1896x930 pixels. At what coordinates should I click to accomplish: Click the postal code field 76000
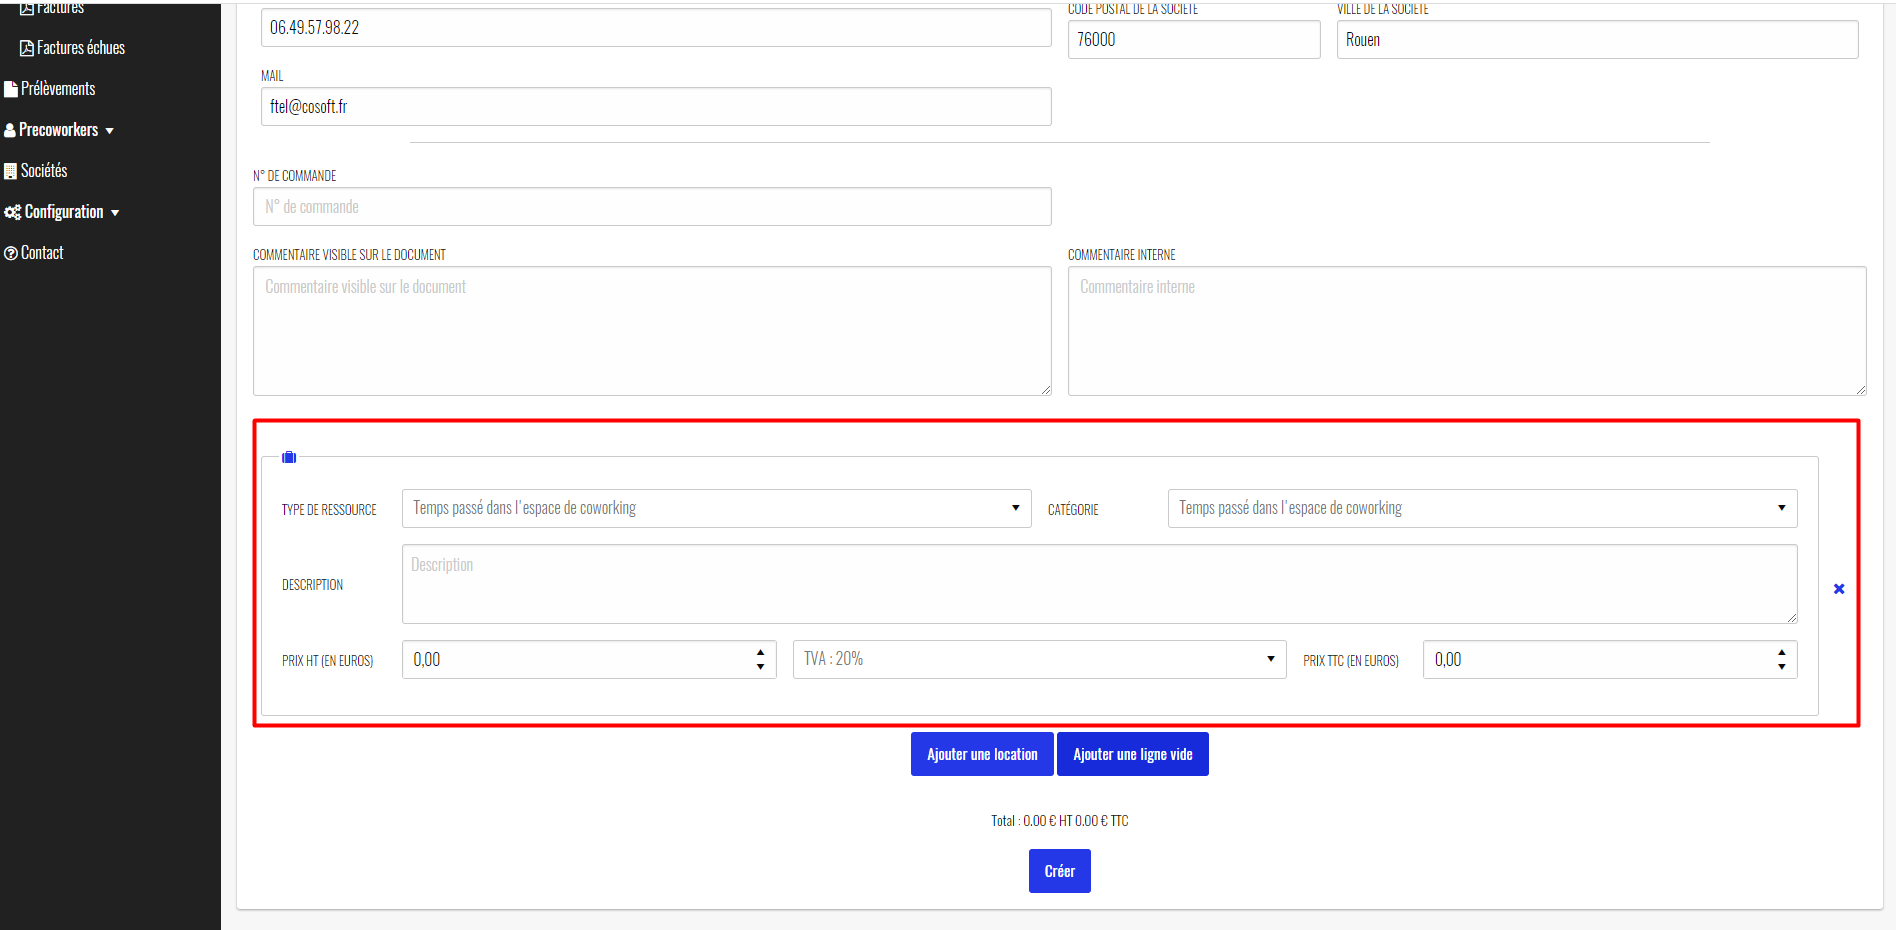click(x=1194, y=39)
